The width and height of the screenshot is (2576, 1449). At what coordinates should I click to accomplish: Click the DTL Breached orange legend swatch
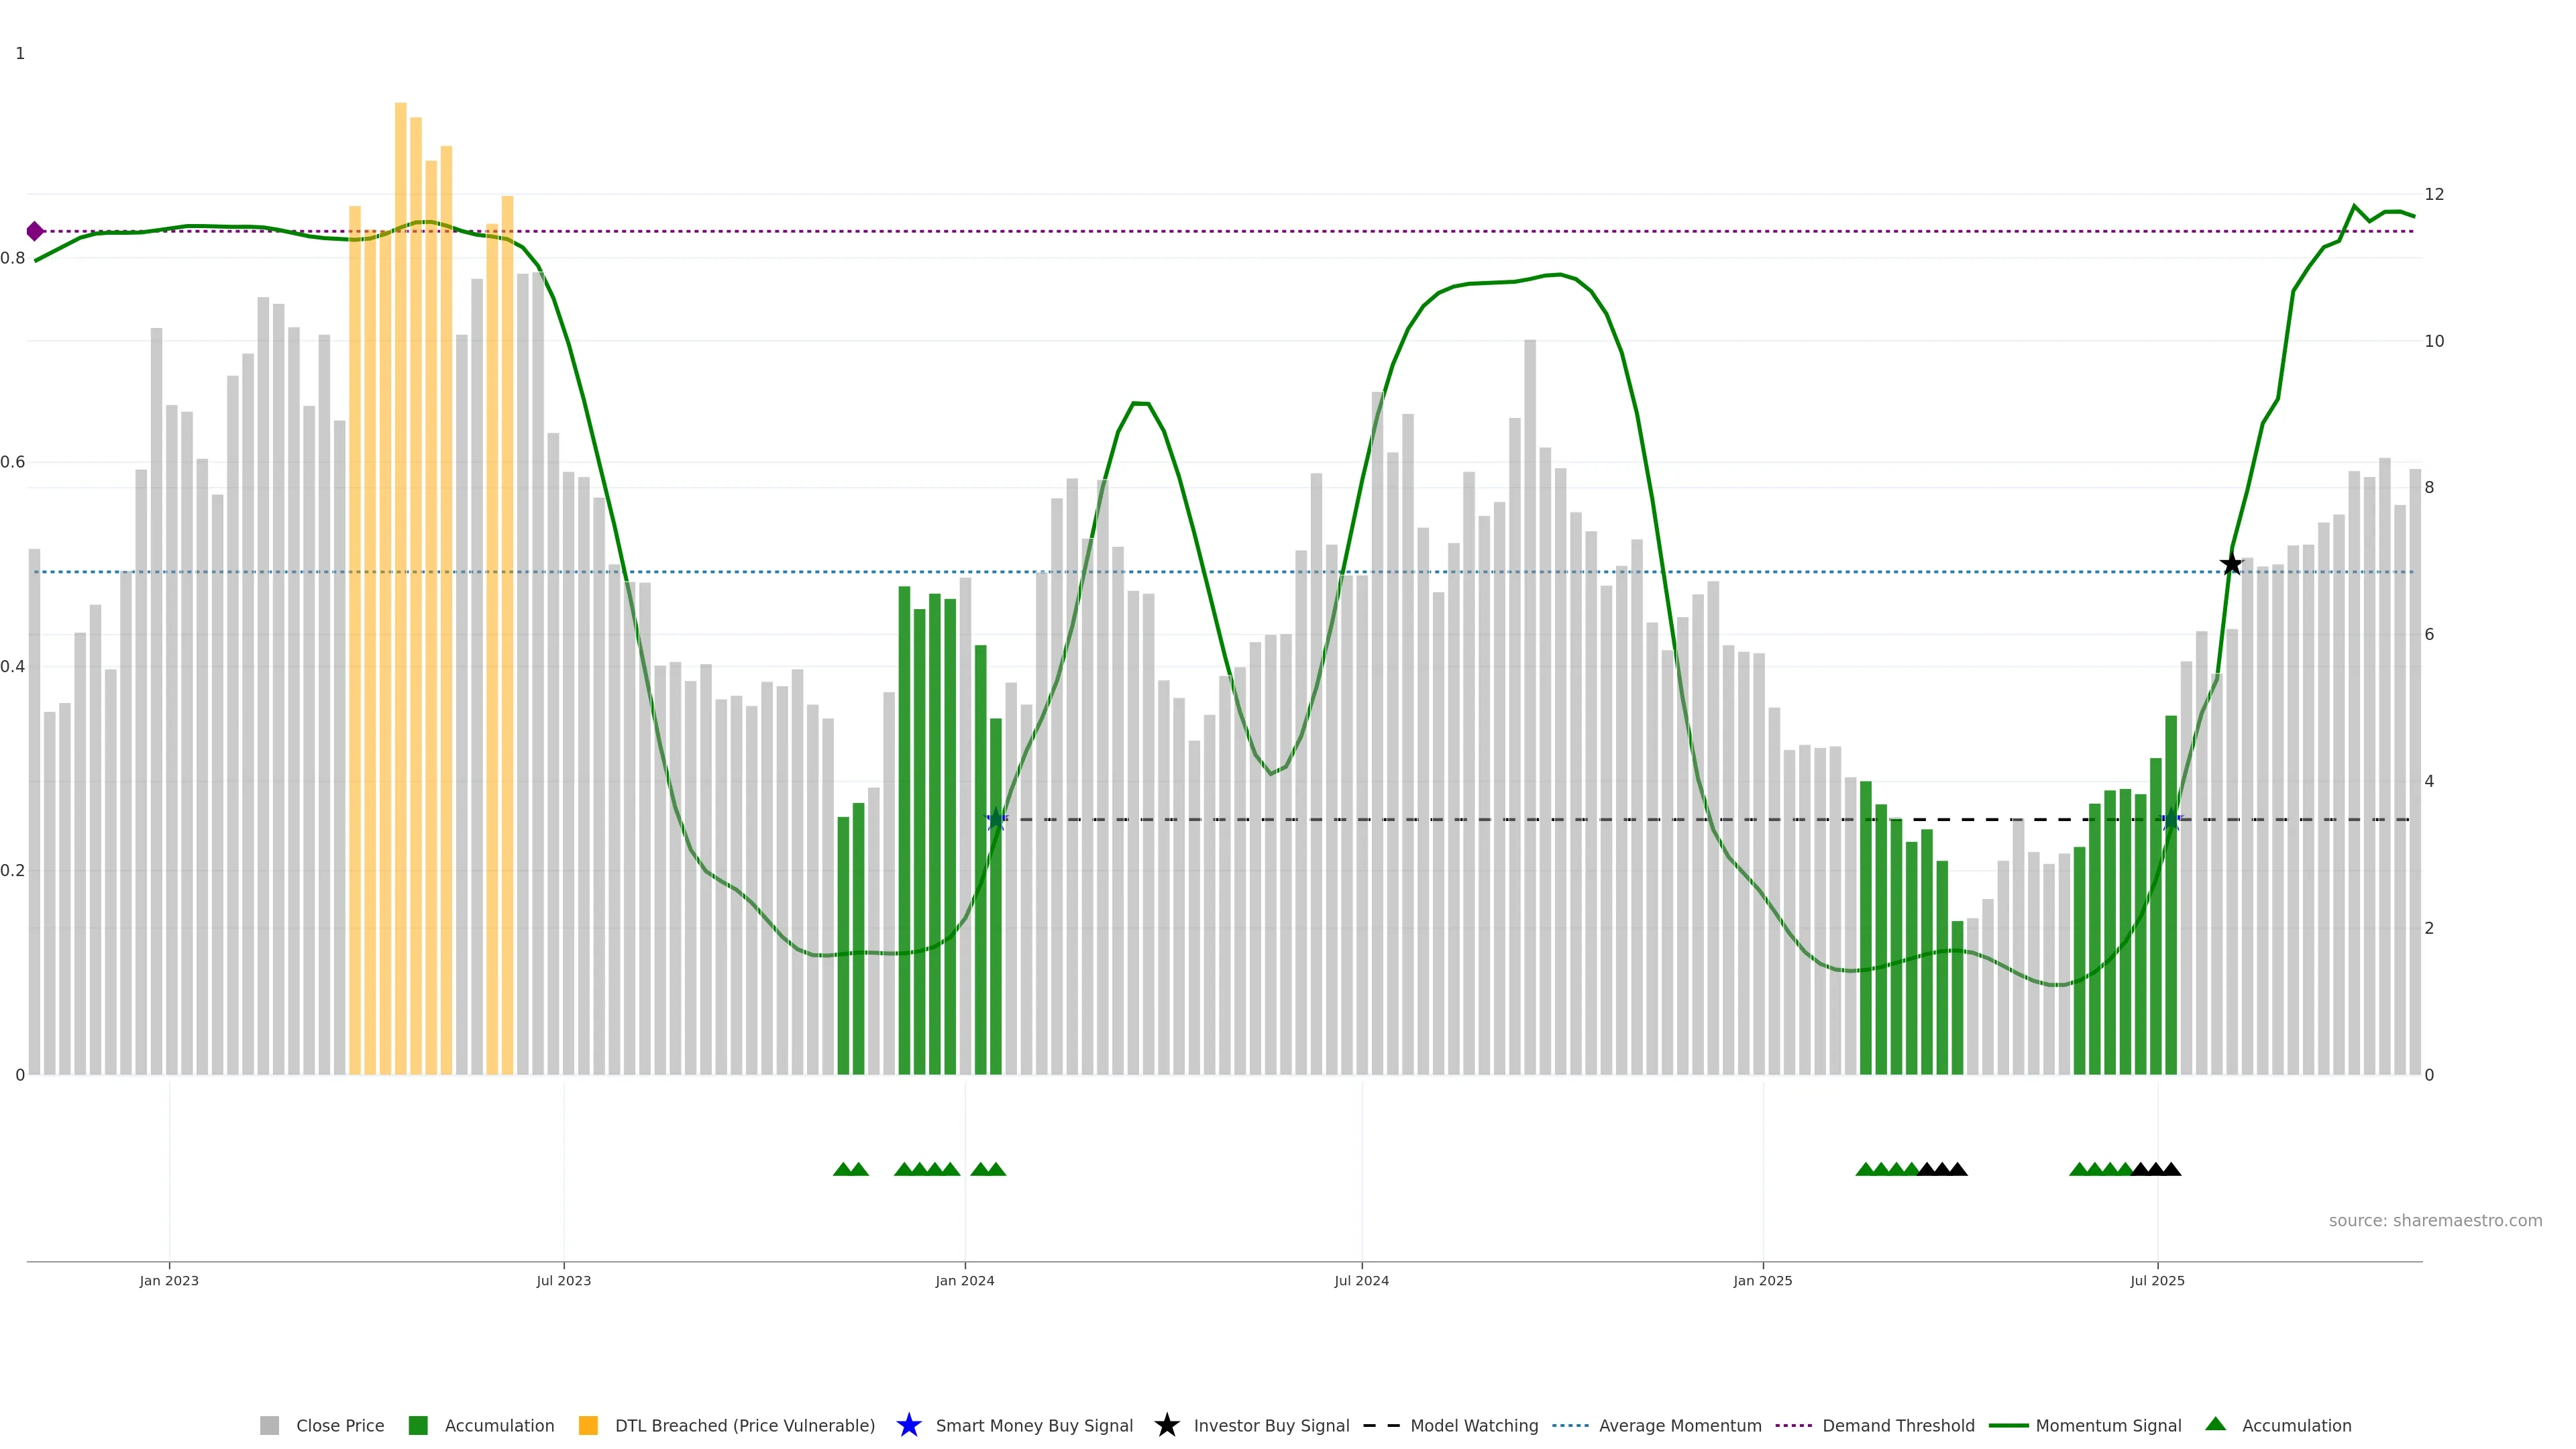(588, 1425)
